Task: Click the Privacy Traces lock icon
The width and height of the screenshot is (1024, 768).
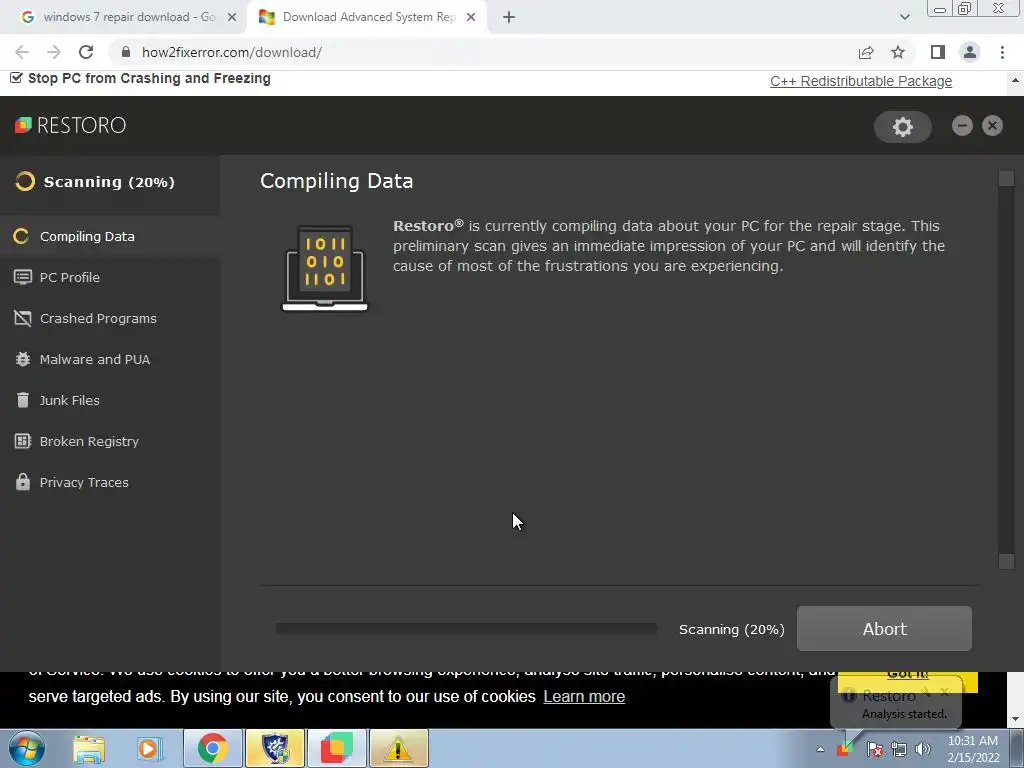Action: coord(23,482)
